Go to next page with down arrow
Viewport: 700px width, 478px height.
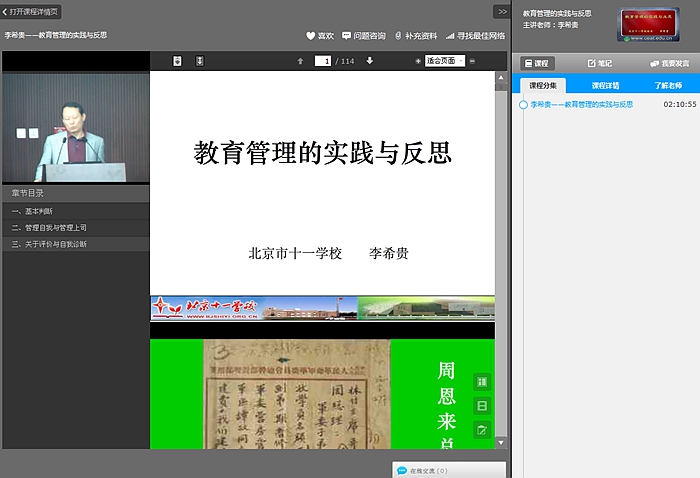[370, 61]
